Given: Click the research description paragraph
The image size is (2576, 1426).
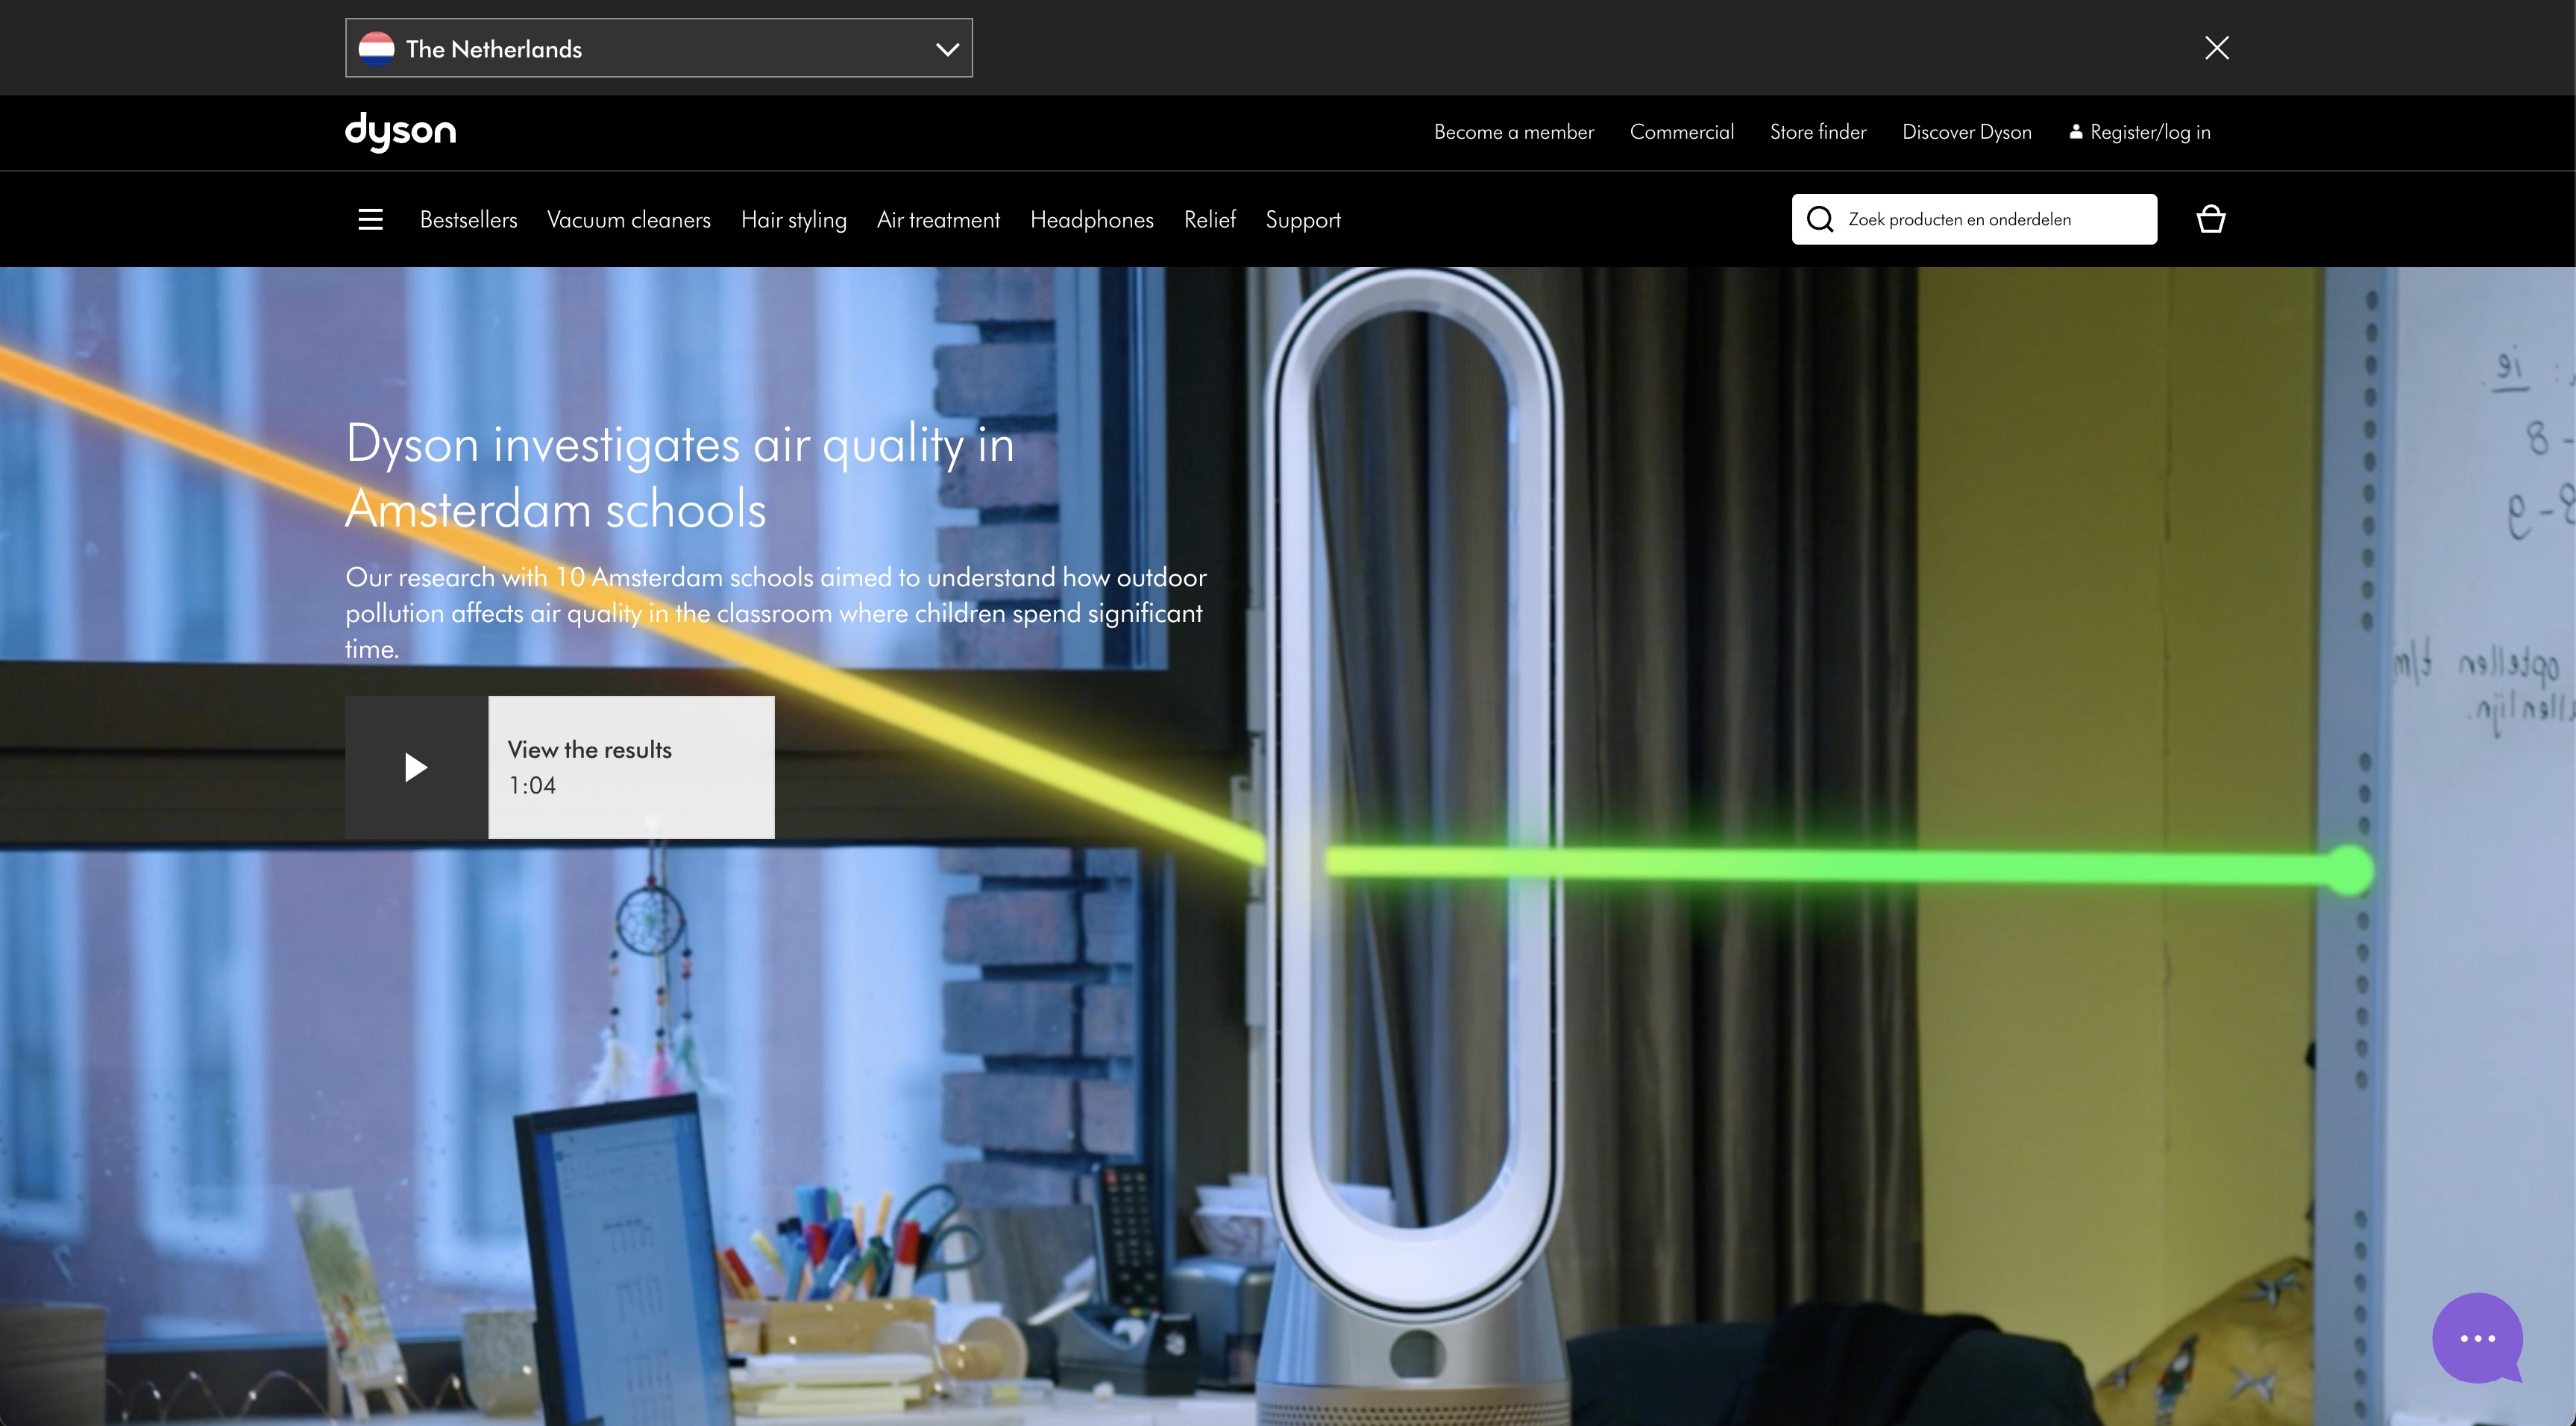Looking at the screenshot, I should coord(776,613).
